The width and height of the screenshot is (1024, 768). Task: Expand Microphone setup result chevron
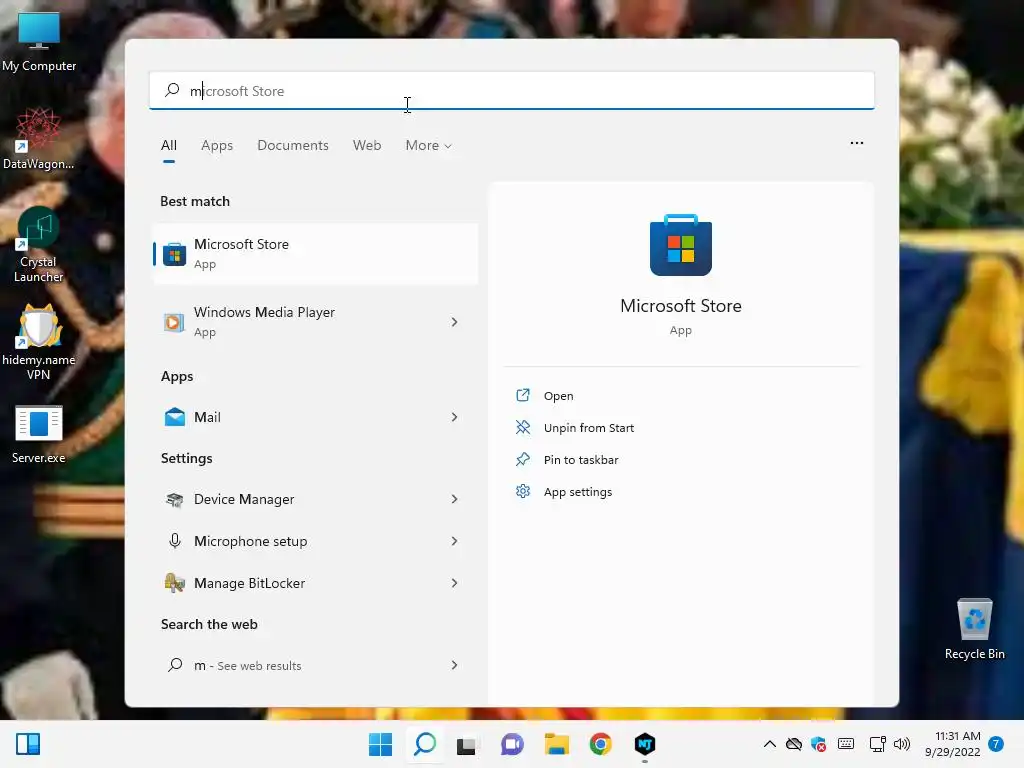tap(455, 541)
